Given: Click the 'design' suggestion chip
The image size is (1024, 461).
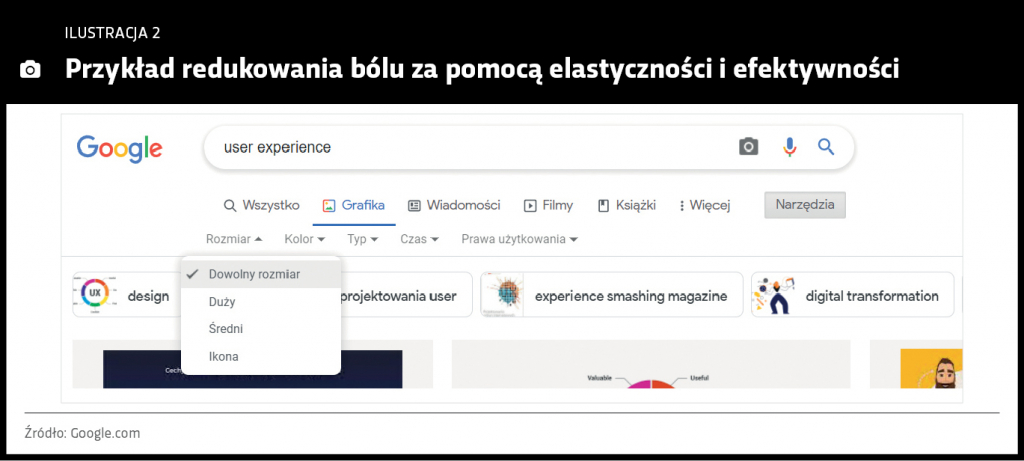Looking at the screenshot, I should (127, 295).
